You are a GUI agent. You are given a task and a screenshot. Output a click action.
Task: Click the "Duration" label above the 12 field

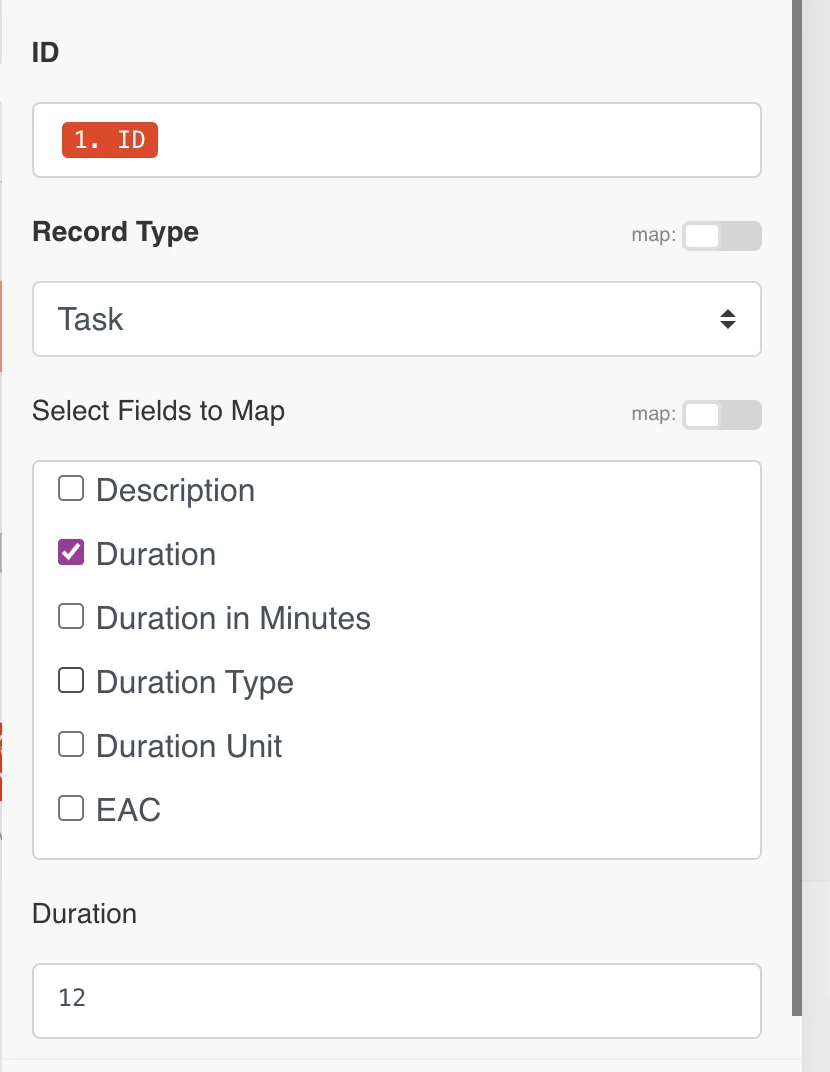pyautogui.click(x=84, y=914)
